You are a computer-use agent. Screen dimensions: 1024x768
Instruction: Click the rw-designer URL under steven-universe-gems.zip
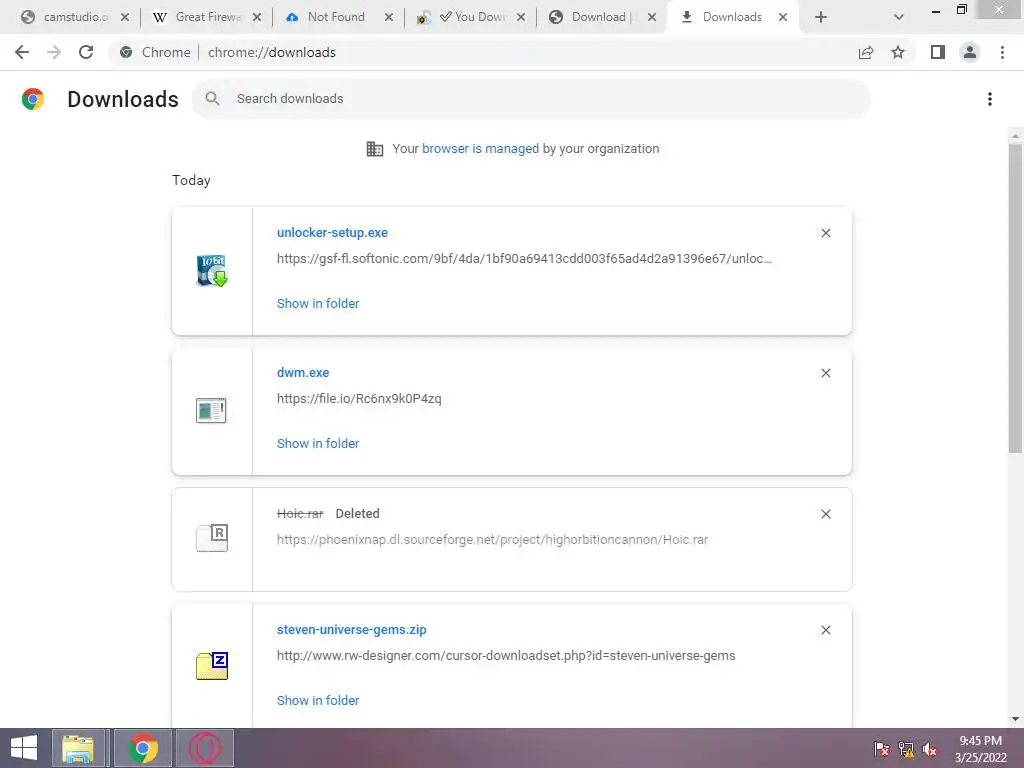pyautogui.click(x=506, y=656)
